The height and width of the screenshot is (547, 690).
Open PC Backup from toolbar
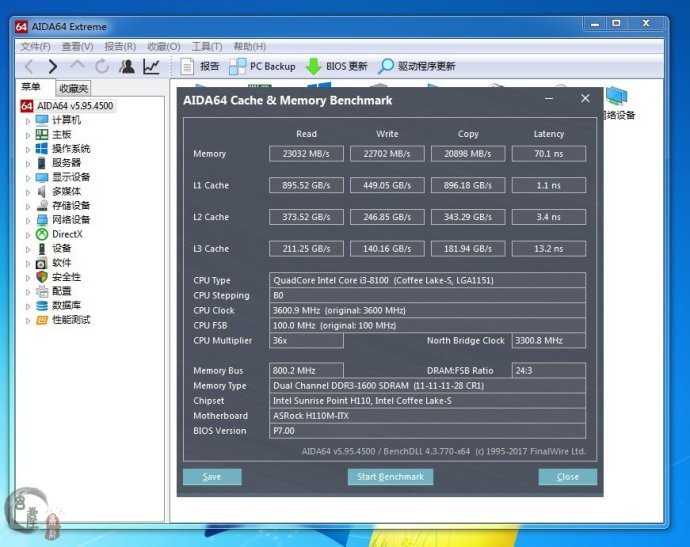coord(262,66)
